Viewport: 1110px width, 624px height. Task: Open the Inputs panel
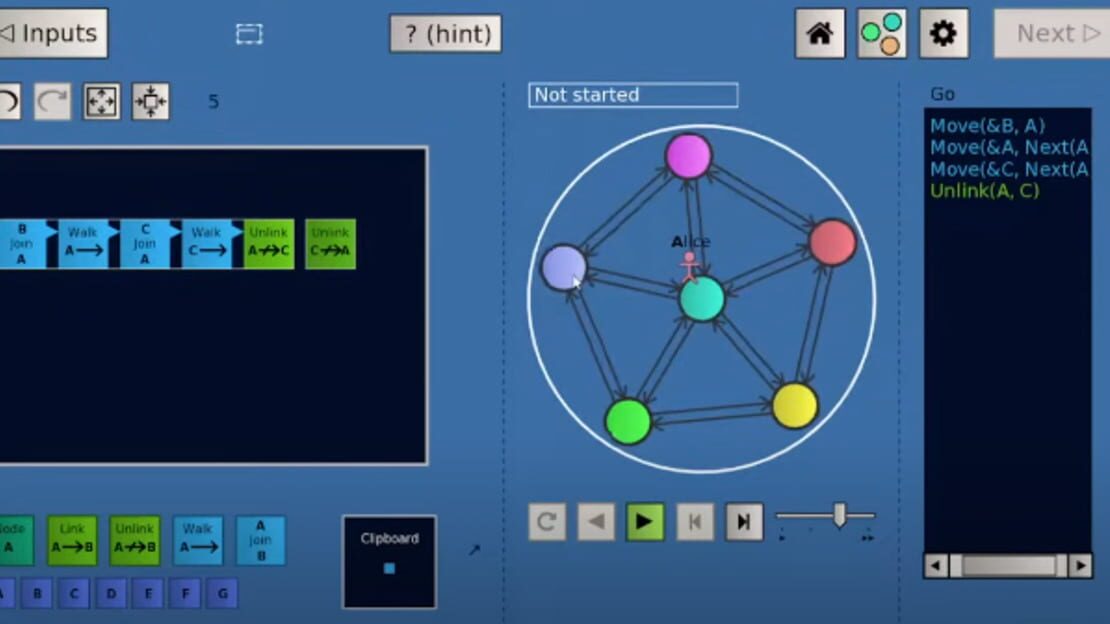tap(53, 33)
